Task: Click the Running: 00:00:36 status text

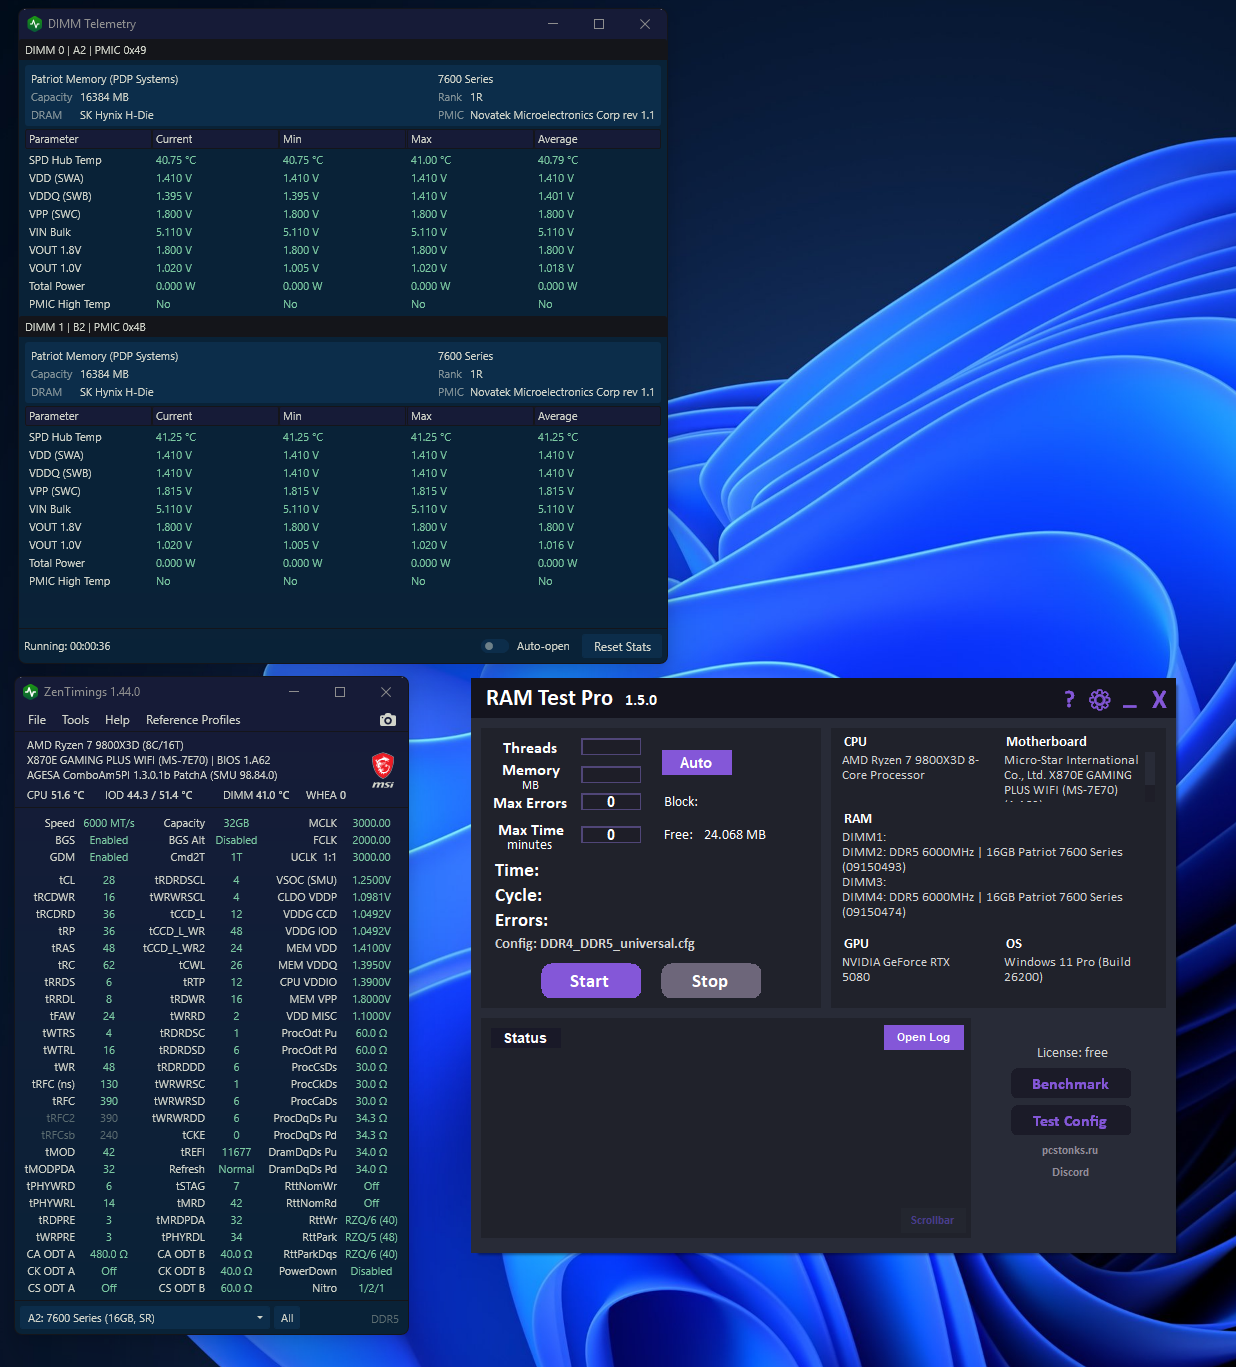Action: tap(67, 646)
